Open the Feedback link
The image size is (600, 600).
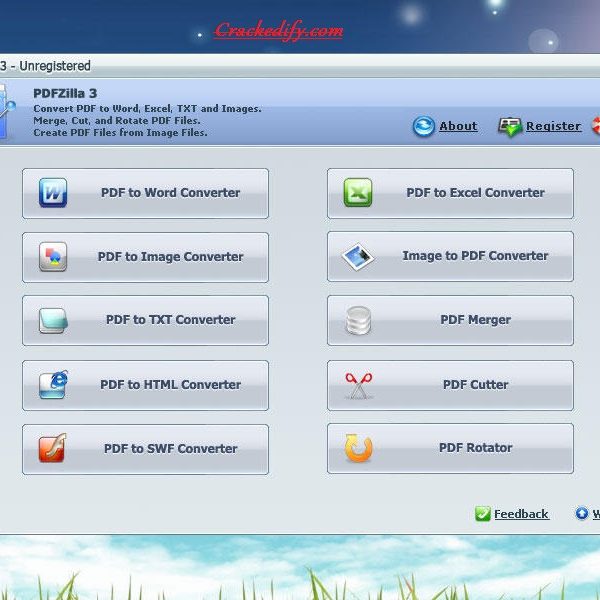521,514
